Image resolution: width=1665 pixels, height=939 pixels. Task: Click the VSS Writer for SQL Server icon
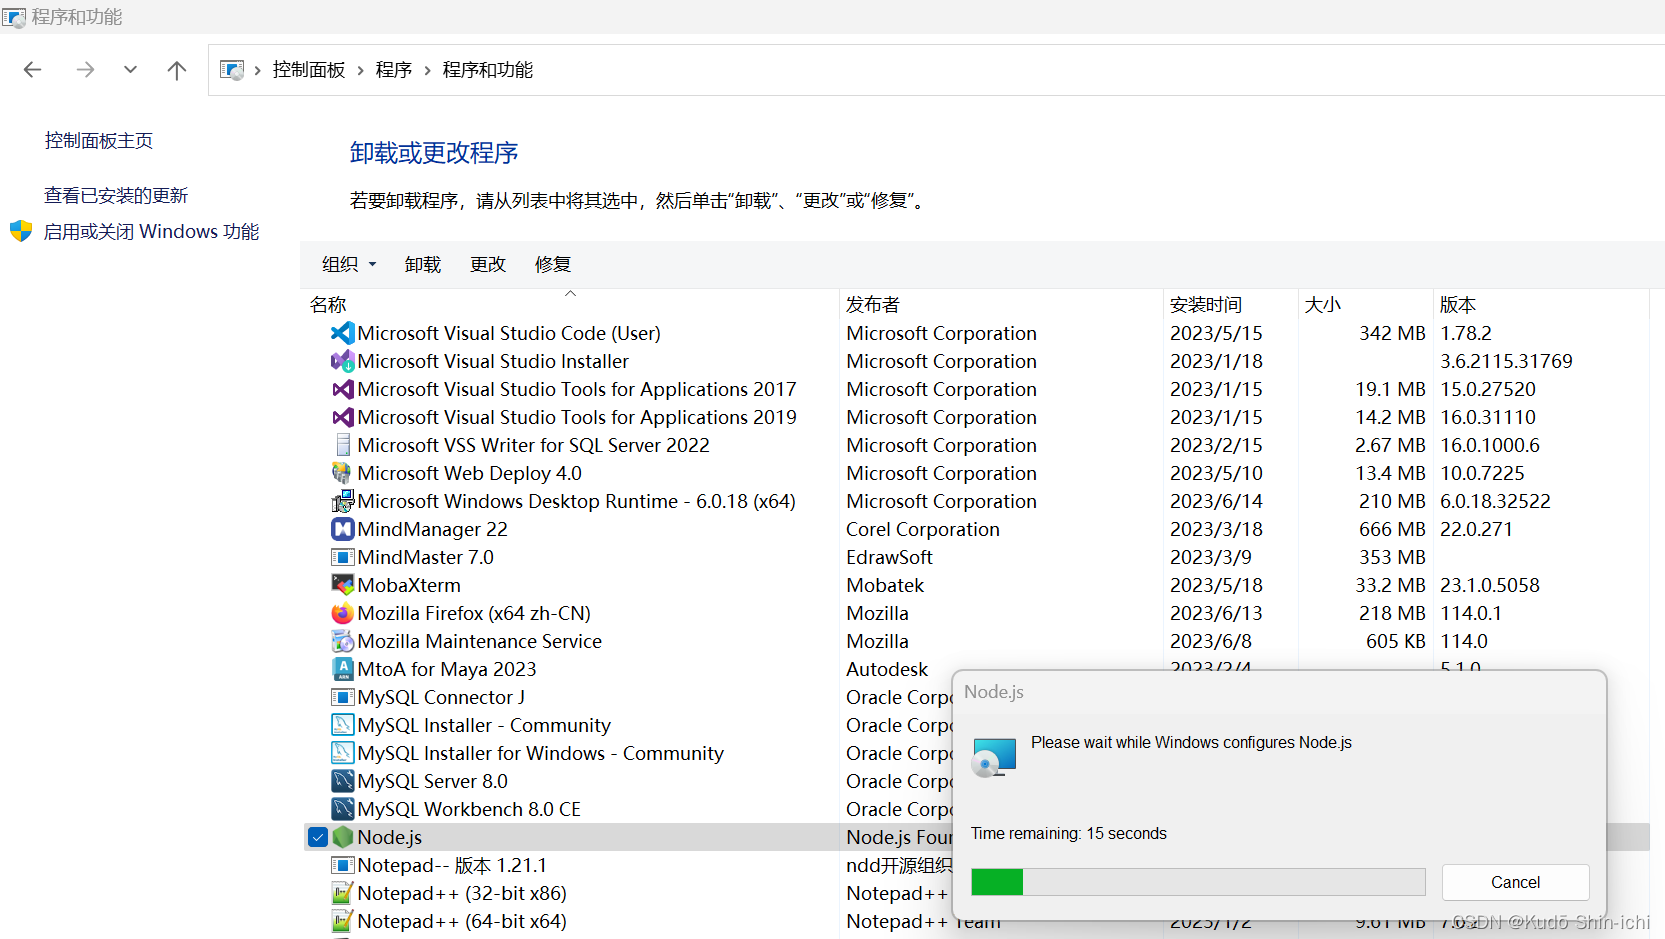(343, 445)
